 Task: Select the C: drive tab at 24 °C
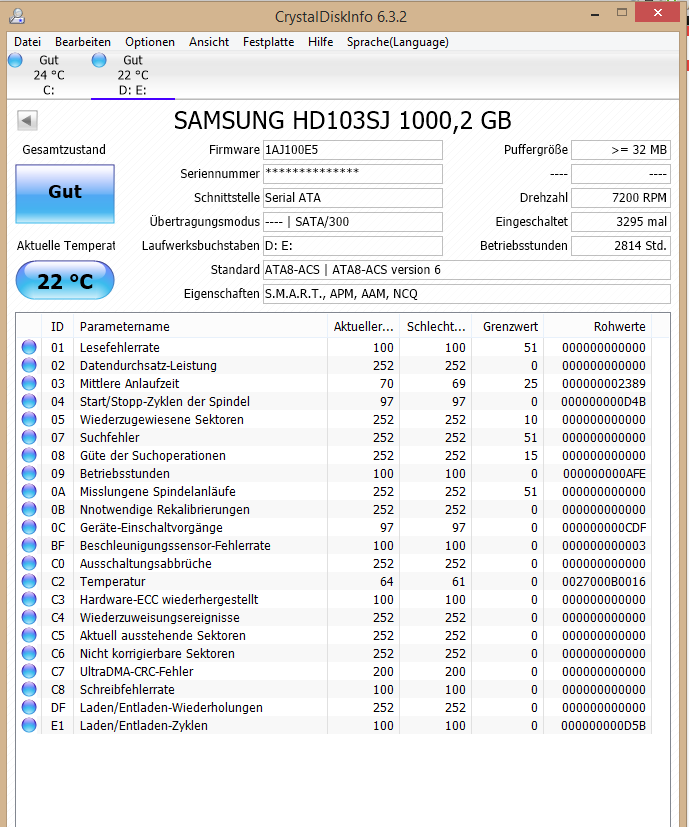(49, 75)
